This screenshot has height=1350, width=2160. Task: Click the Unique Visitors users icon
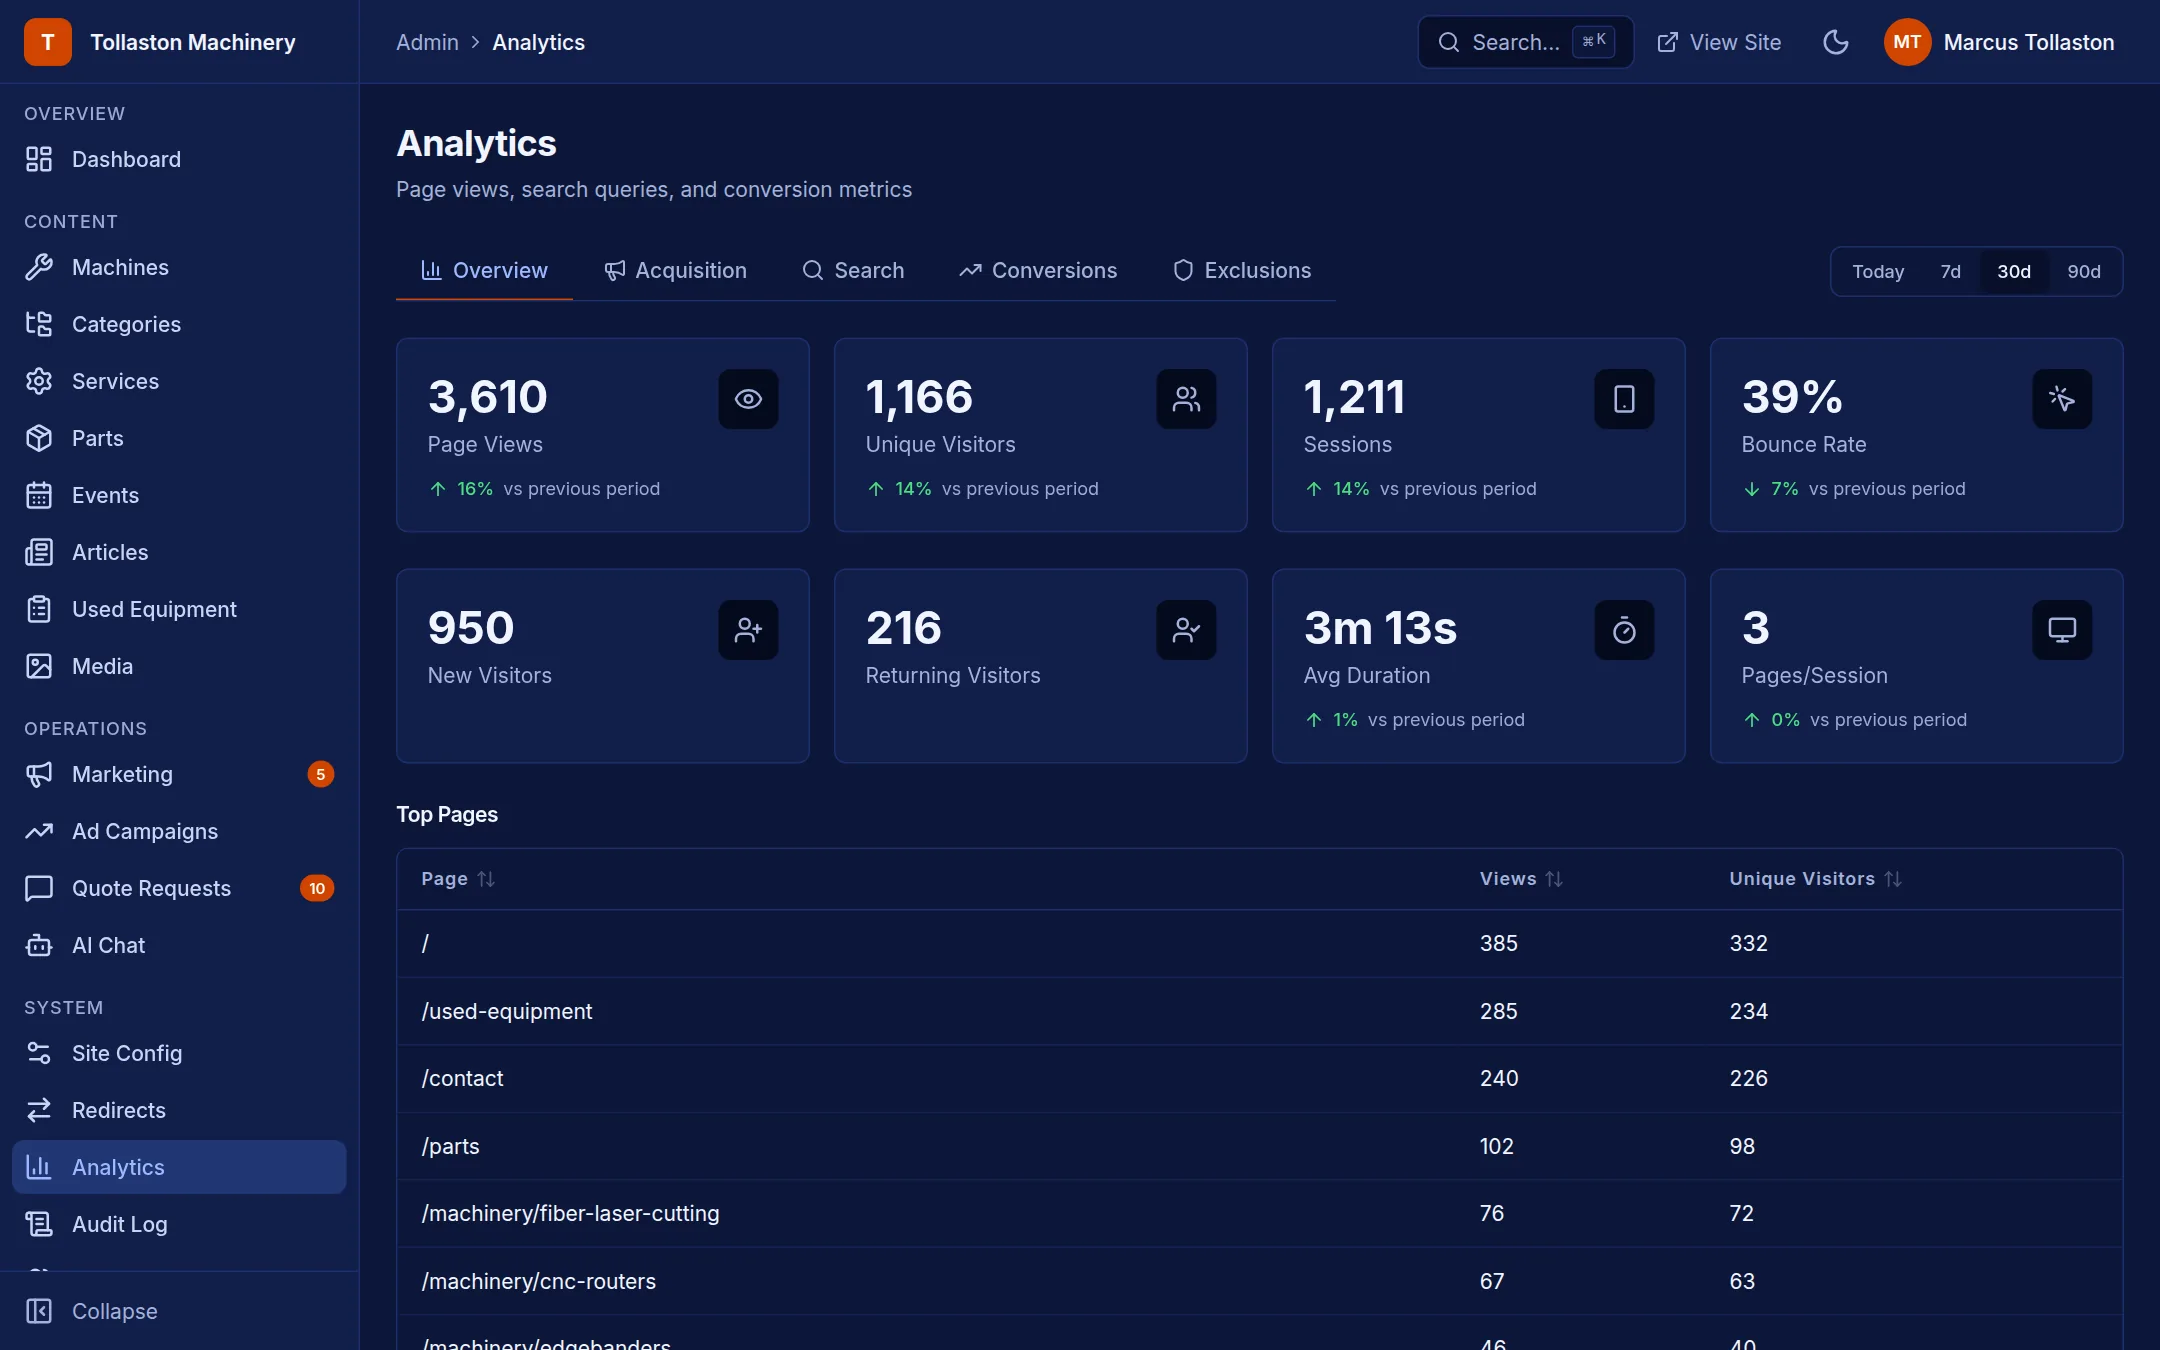[1186, 399]
